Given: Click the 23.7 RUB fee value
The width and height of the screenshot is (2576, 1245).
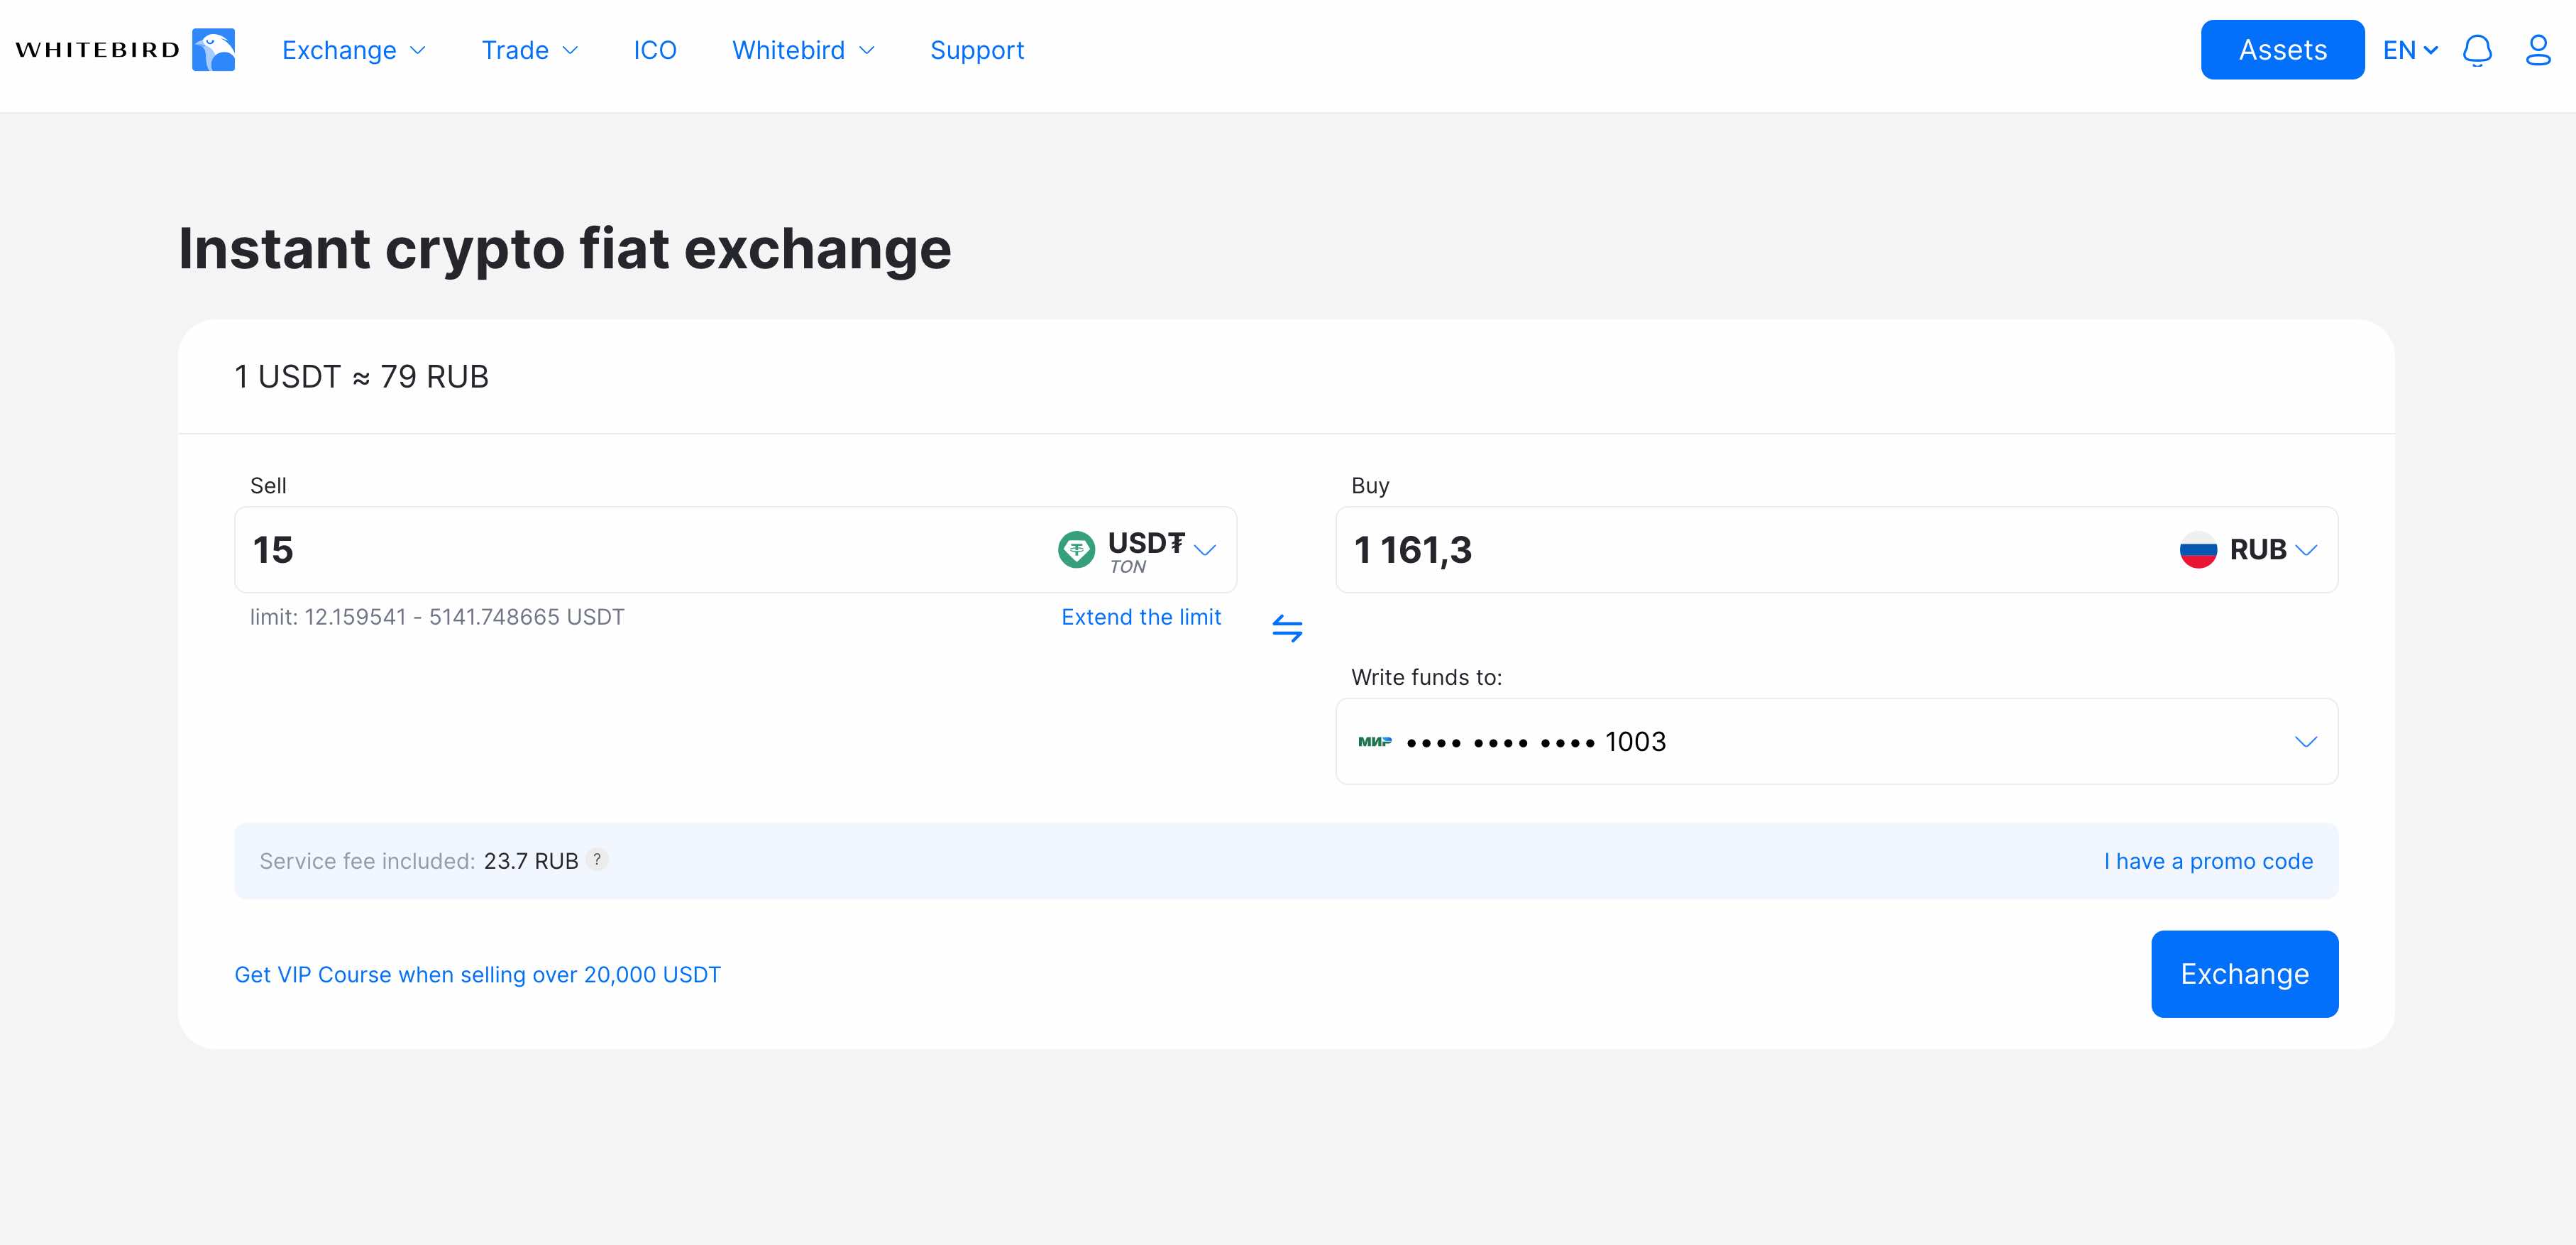Looking at the screenshot, I should pyautogui.click(x=531, y=861).
